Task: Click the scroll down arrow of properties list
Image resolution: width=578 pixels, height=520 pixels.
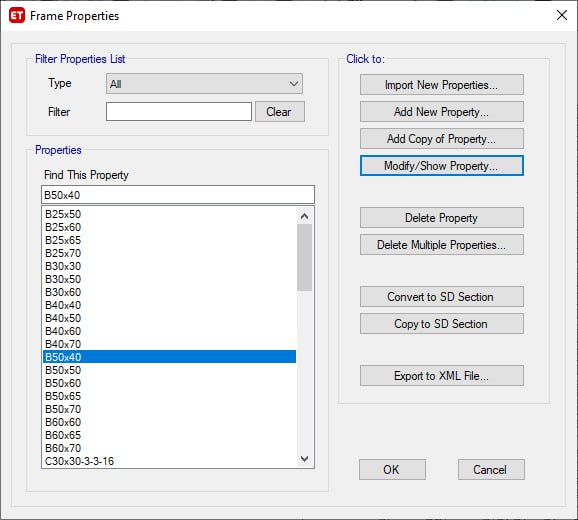Action: point(304,459)
